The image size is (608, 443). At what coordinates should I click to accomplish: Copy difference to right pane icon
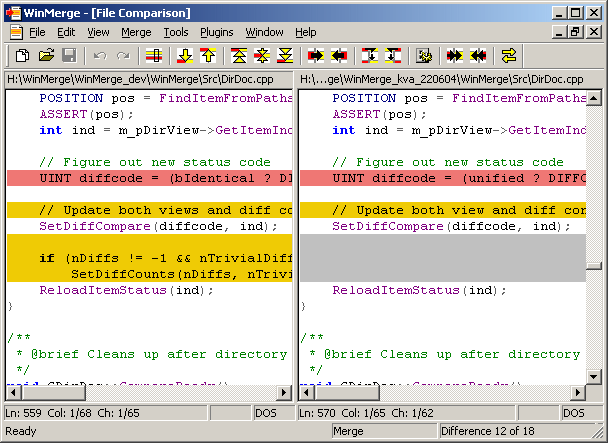[x=316, y=56]
